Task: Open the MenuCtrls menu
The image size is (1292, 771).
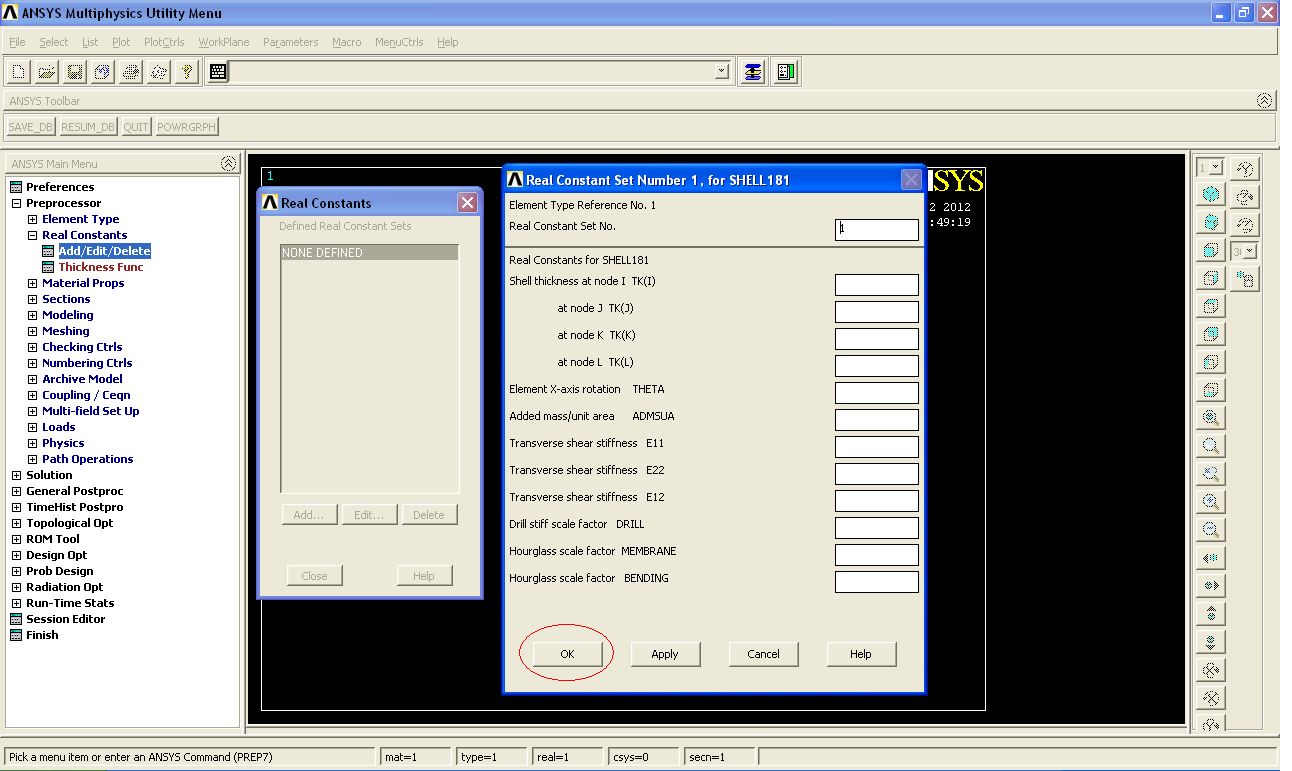Action: [x=399, y=42]
